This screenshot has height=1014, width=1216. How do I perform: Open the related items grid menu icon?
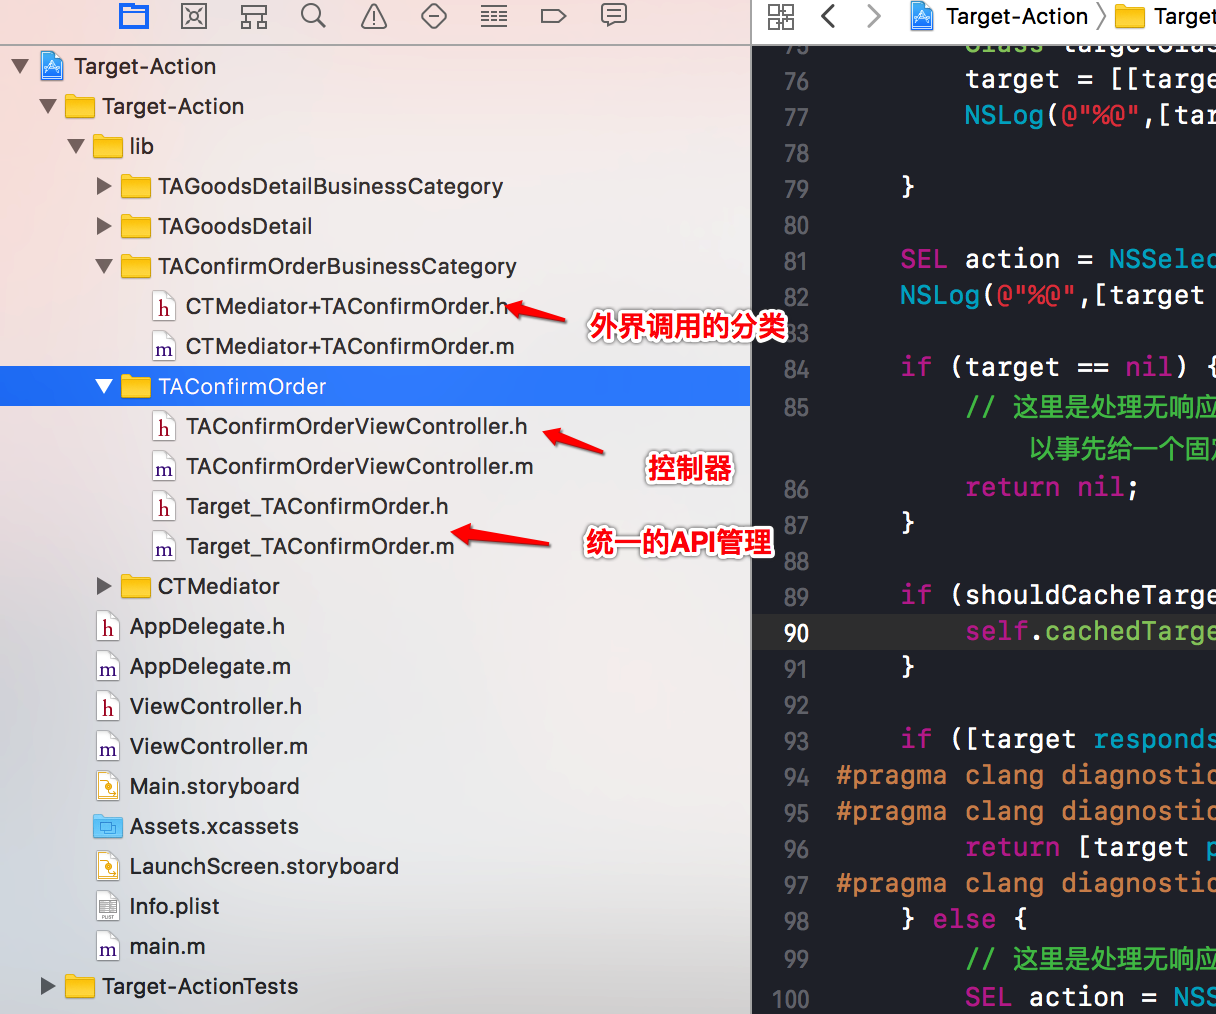point(781,16)
